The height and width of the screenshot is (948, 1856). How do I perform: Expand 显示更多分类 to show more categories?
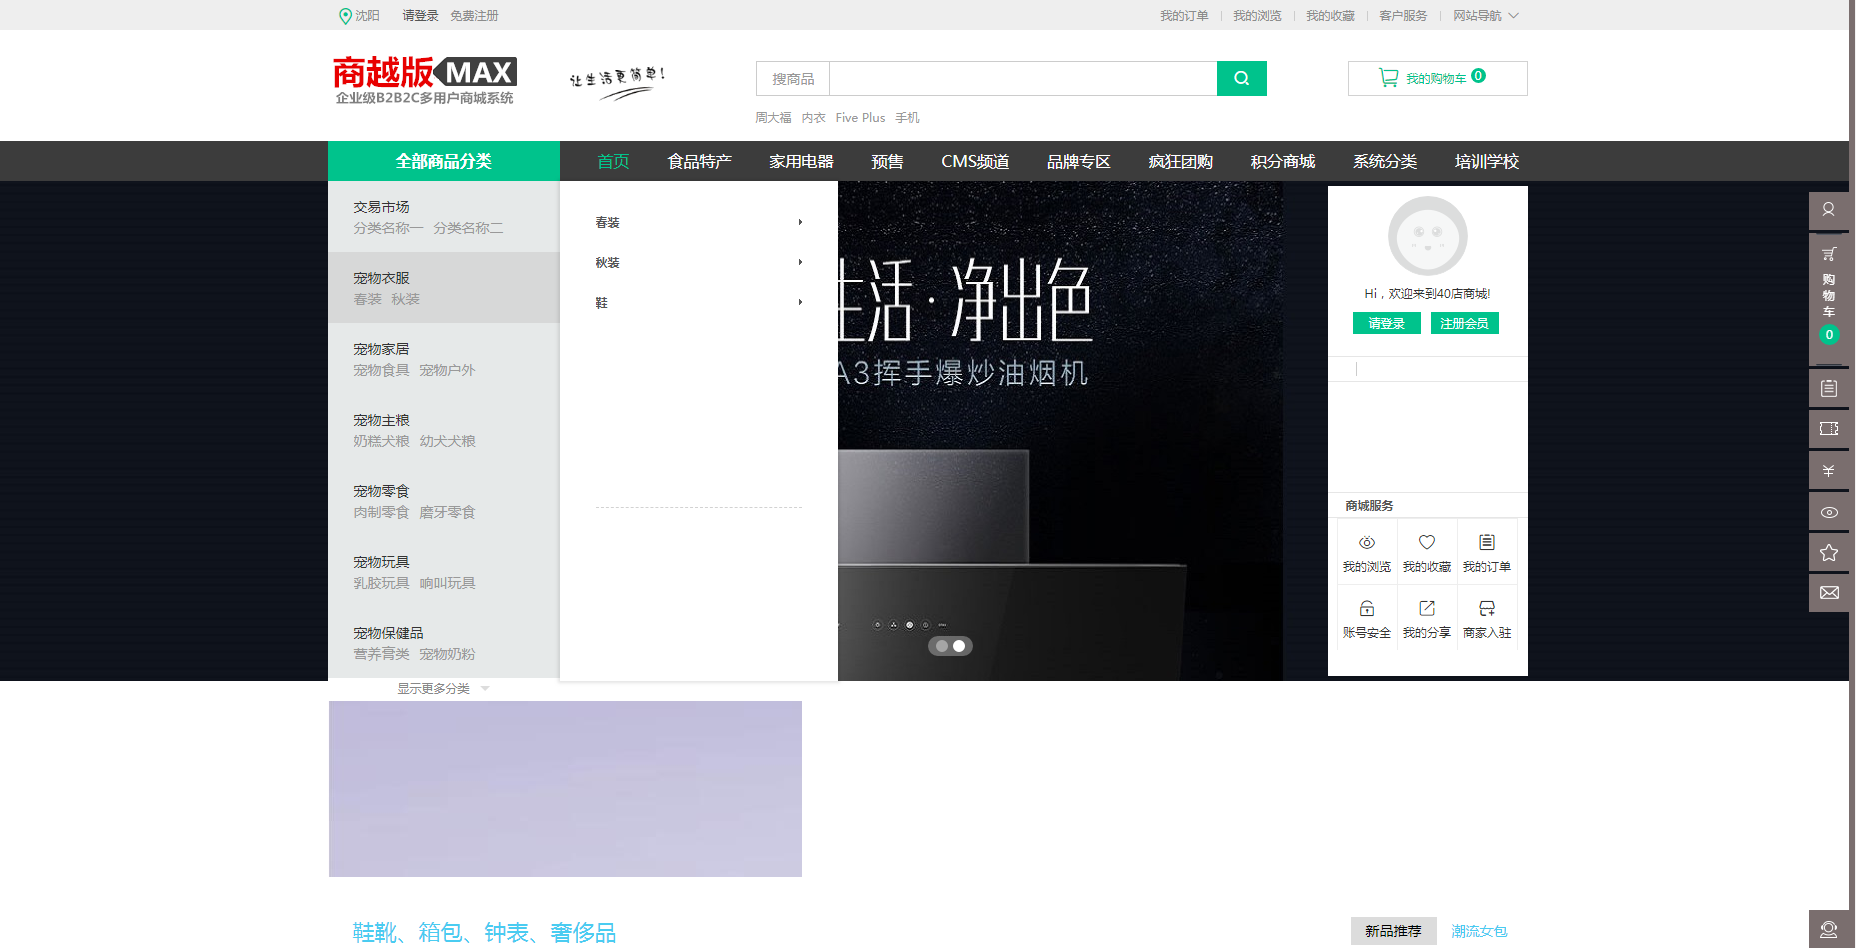[442, 689]
